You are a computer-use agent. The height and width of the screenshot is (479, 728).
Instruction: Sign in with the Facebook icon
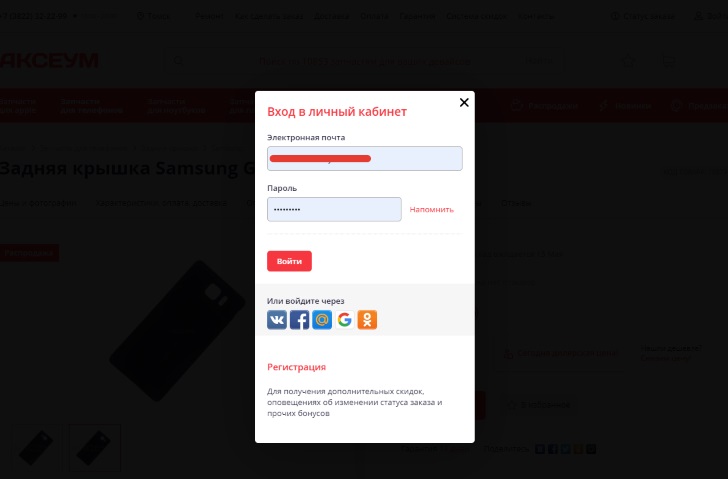299,320
